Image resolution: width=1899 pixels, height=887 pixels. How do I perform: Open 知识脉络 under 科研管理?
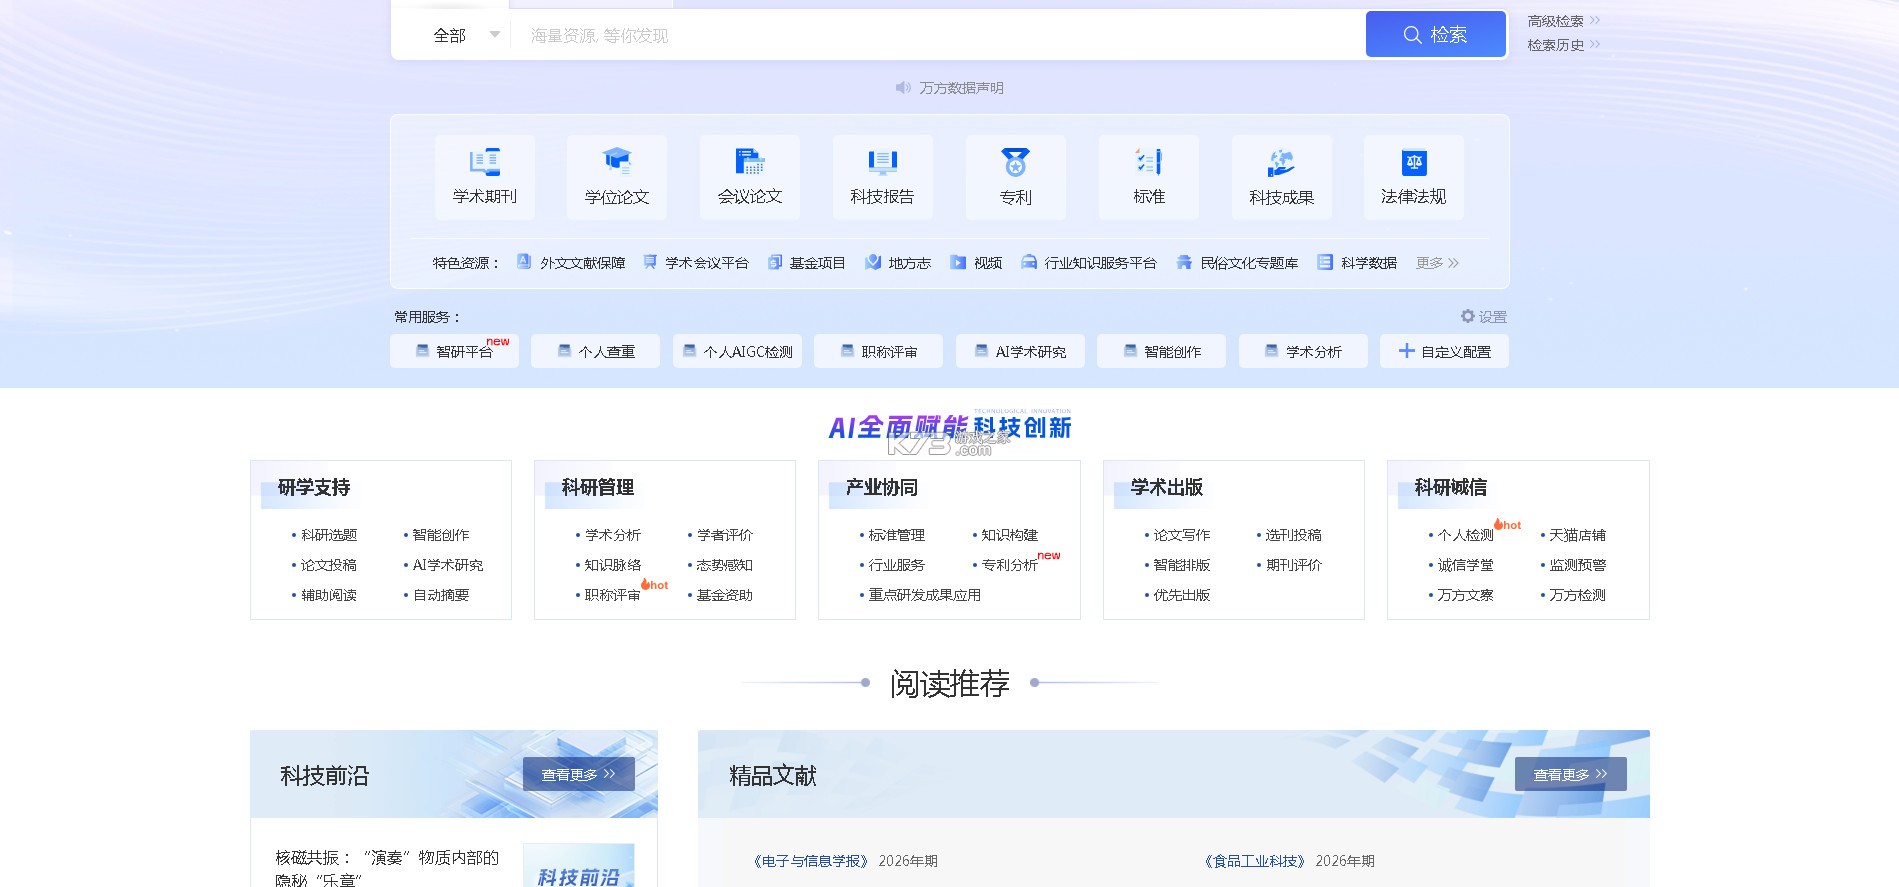[x=613, y=565]
